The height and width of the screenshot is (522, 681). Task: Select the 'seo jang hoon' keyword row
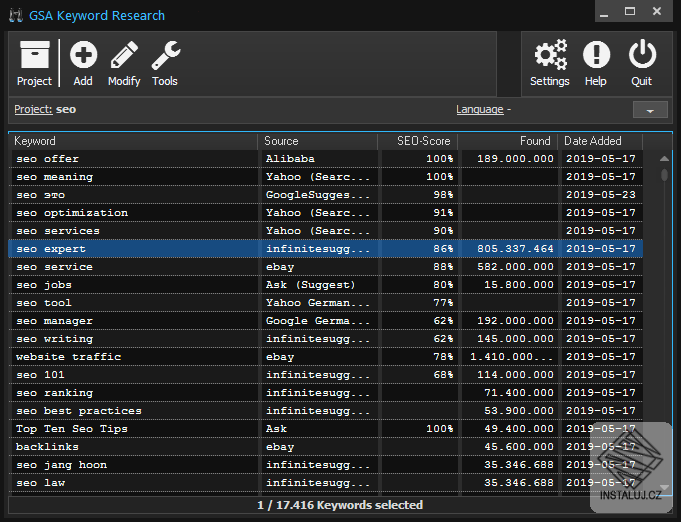[326, 465]
